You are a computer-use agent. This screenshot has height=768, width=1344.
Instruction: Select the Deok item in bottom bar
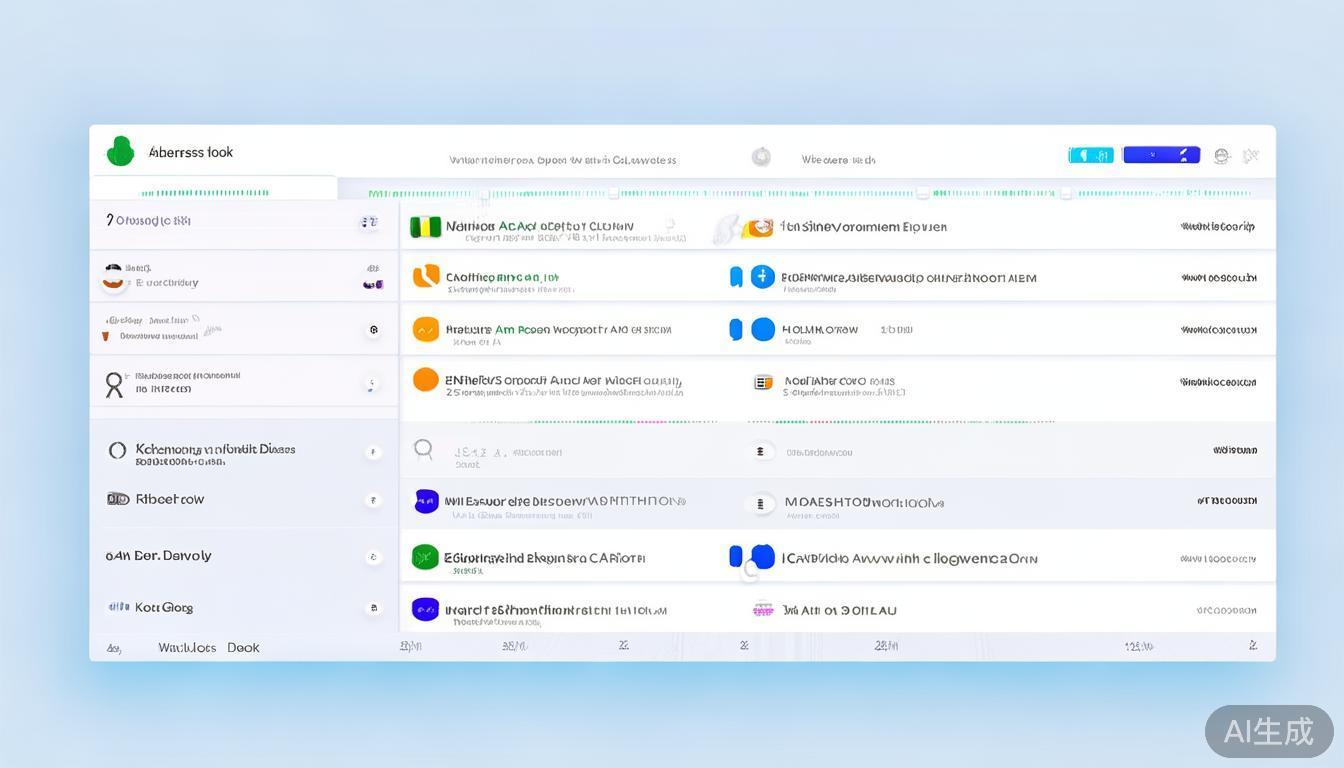tap(243, 648)
